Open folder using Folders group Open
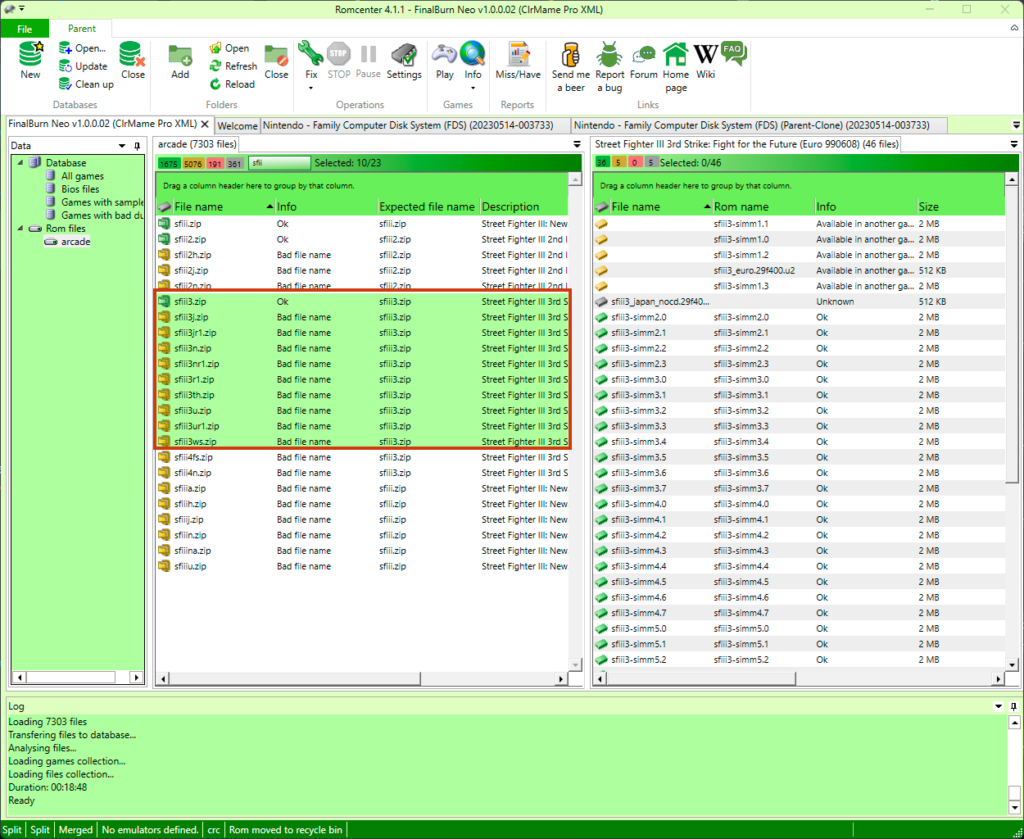The image size is (1024, 839). tap(229, 48)
